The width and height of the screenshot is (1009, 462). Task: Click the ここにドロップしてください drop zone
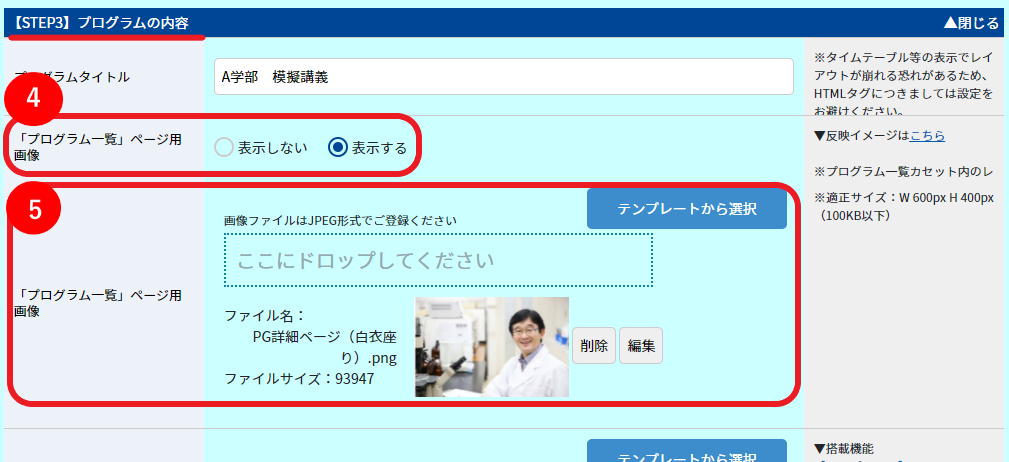point(438,260)
